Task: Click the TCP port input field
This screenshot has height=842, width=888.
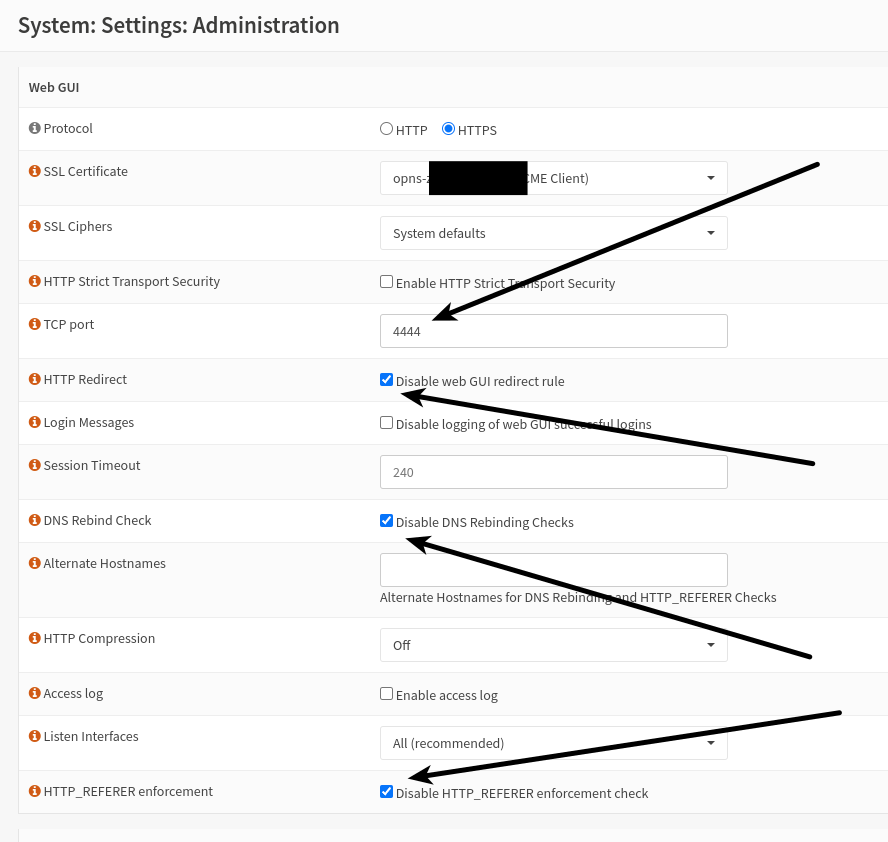Action: (553, 331)
